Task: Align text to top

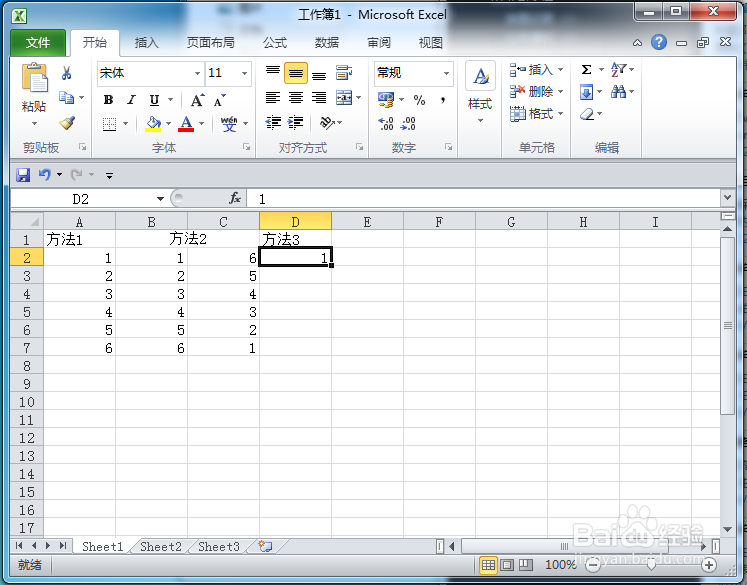Action: click(273, 73)
